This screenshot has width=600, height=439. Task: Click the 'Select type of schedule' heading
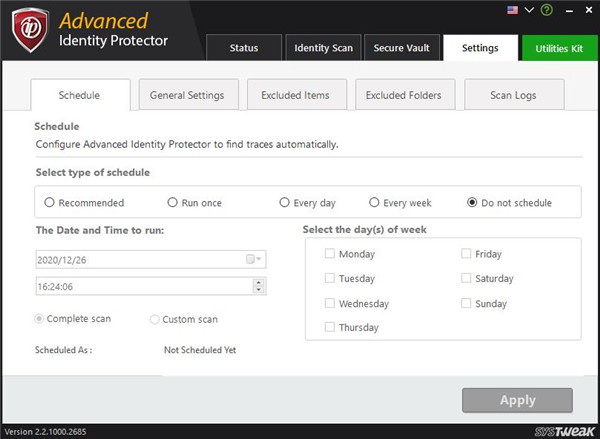(93, 173)
